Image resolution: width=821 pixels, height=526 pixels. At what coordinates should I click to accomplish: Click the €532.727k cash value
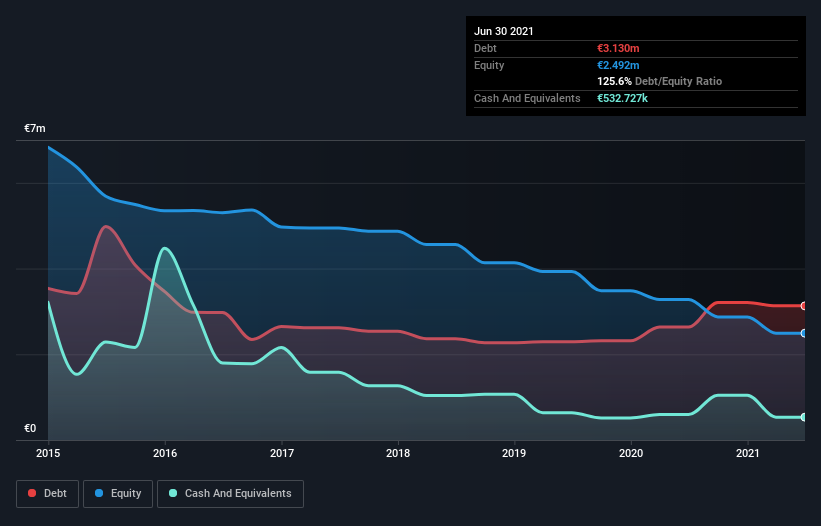623,98
